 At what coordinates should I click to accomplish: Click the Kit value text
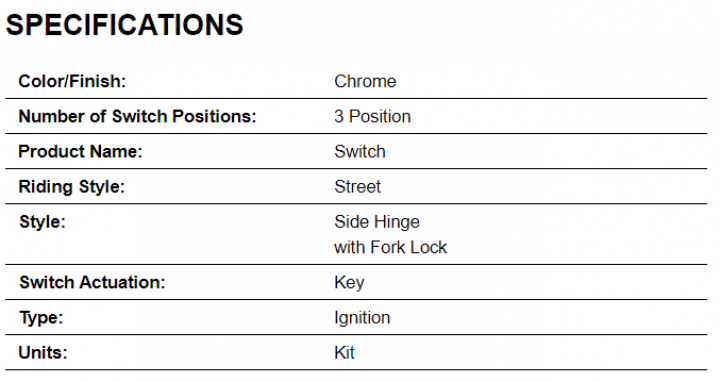344,353
